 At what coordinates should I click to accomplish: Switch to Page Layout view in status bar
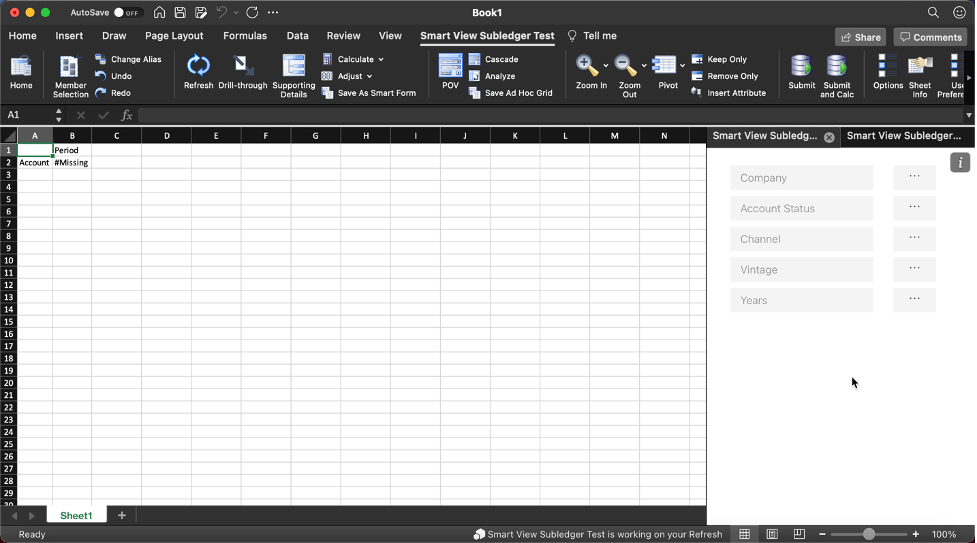click(x=772, y=535)
